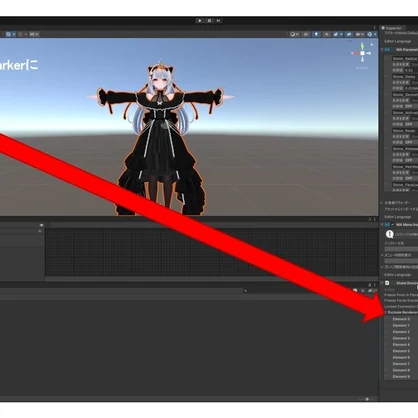This screenshot has width=418, height=418.
Task: Select Element 9 in Exclude Renderers
Action: (401, 376)
